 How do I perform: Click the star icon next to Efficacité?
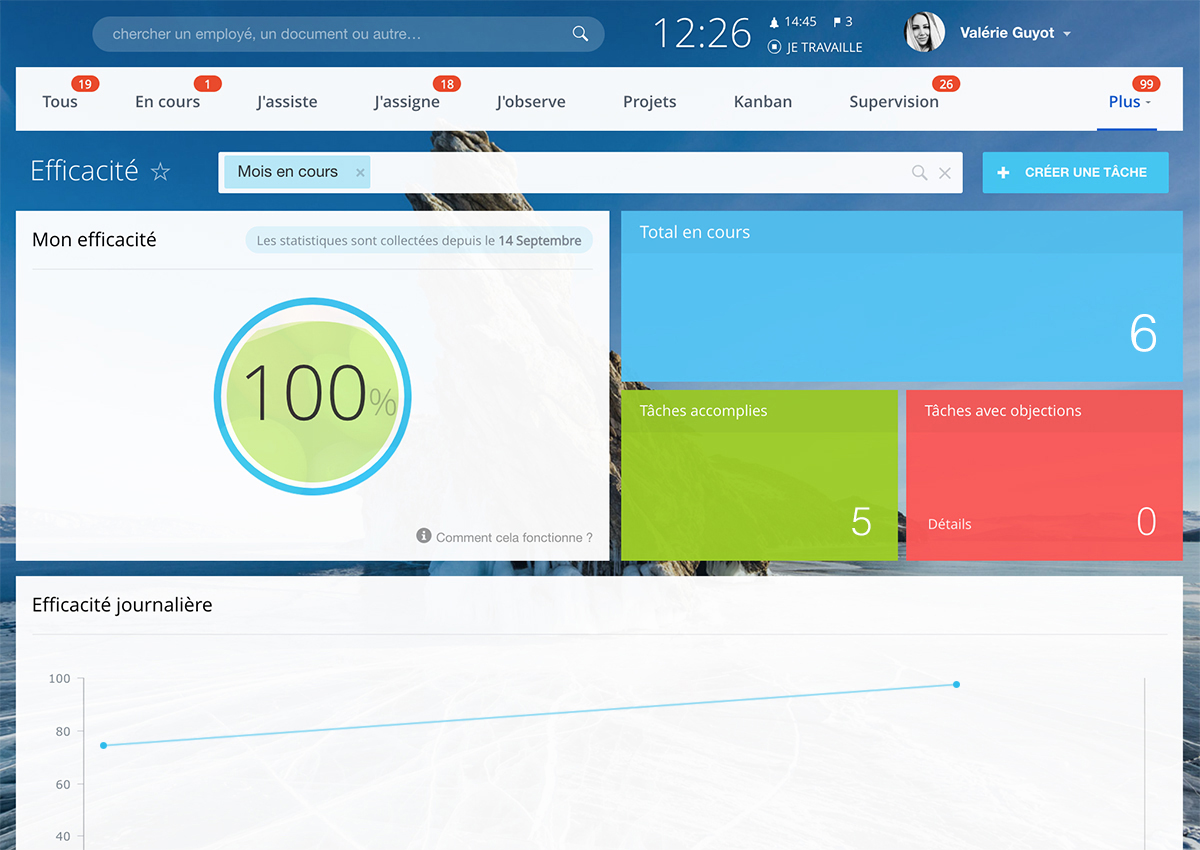tap(160, 172)
